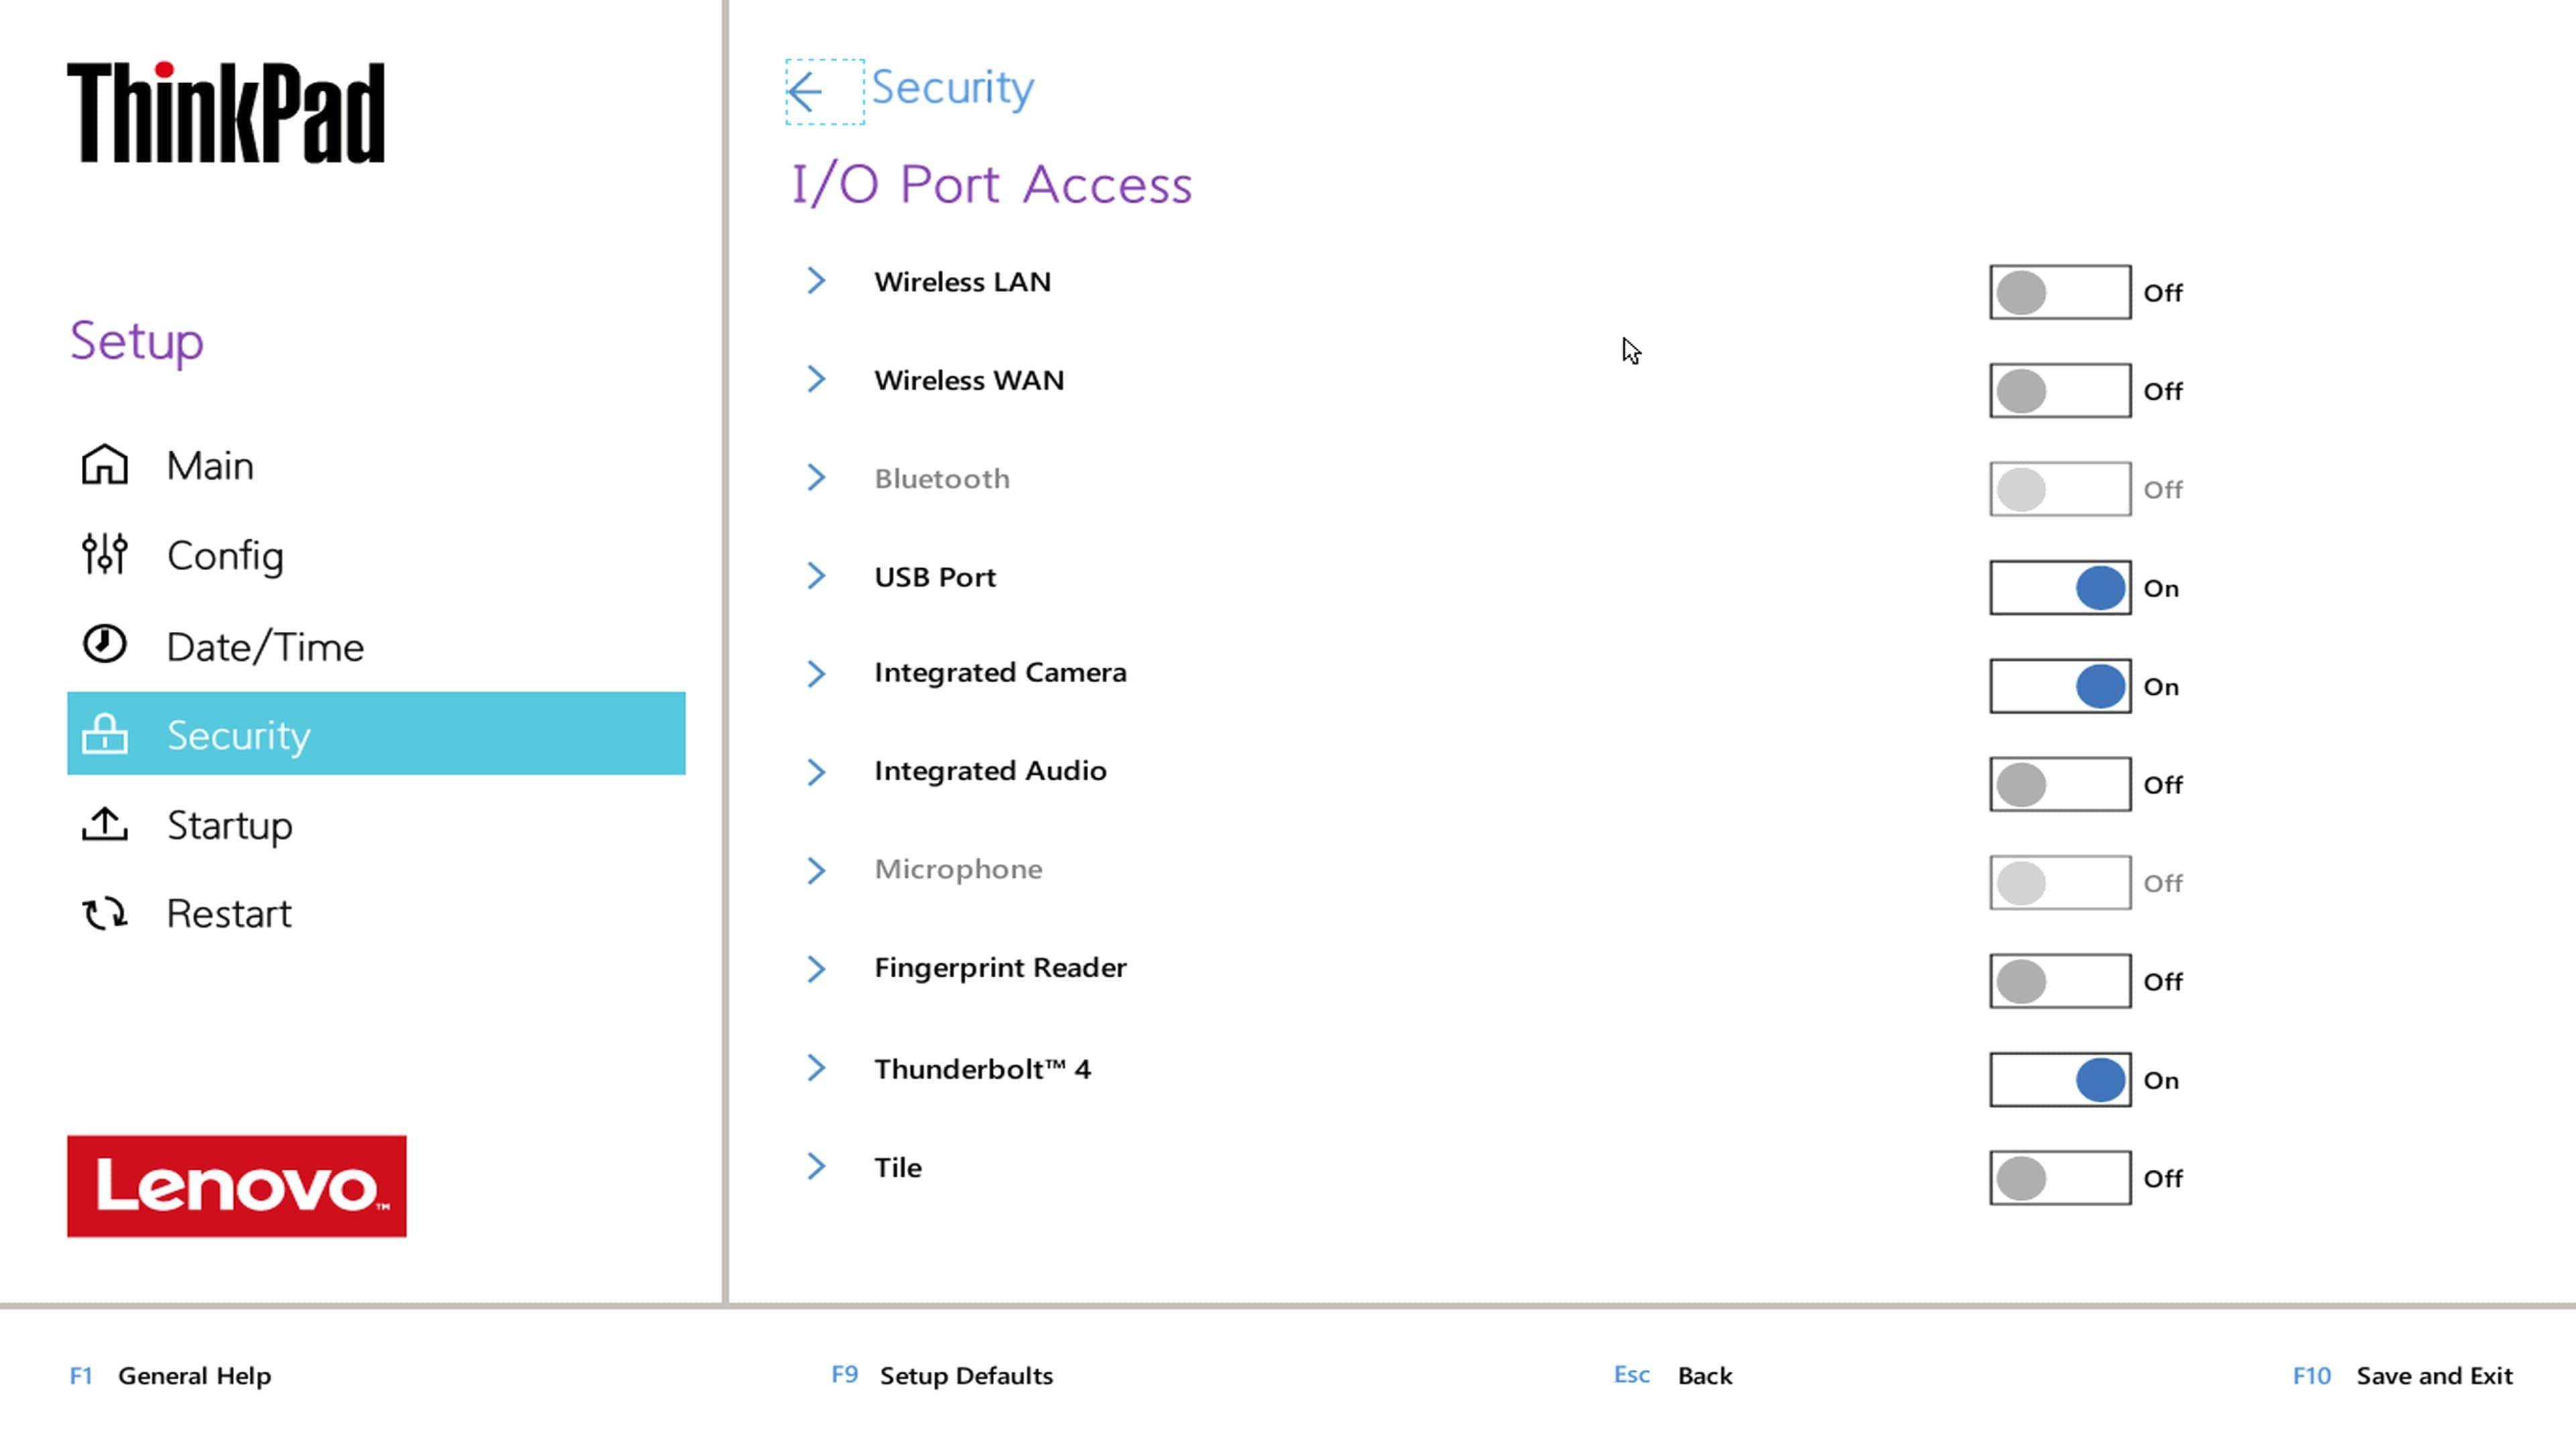Expand the Tile row
The height and width of the screenshot is (1449, 2576).
pyautogui.click(x=816, y=1166)
